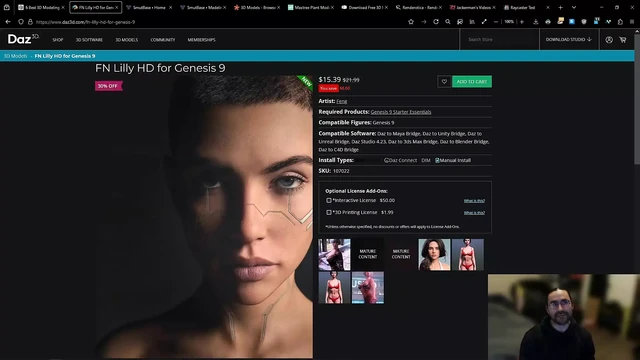Open the user account icon

coord(609,40)
